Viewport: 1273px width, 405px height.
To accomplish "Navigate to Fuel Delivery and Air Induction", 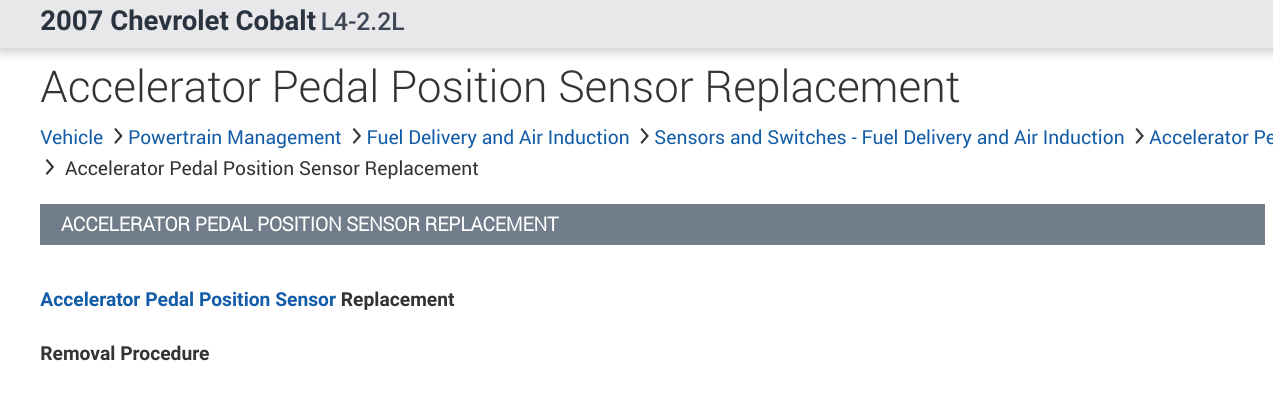I will (498, 138).
